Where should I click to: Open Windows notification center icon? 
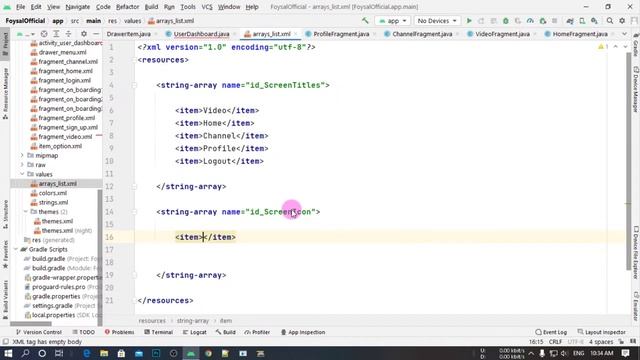pos(625,353)
